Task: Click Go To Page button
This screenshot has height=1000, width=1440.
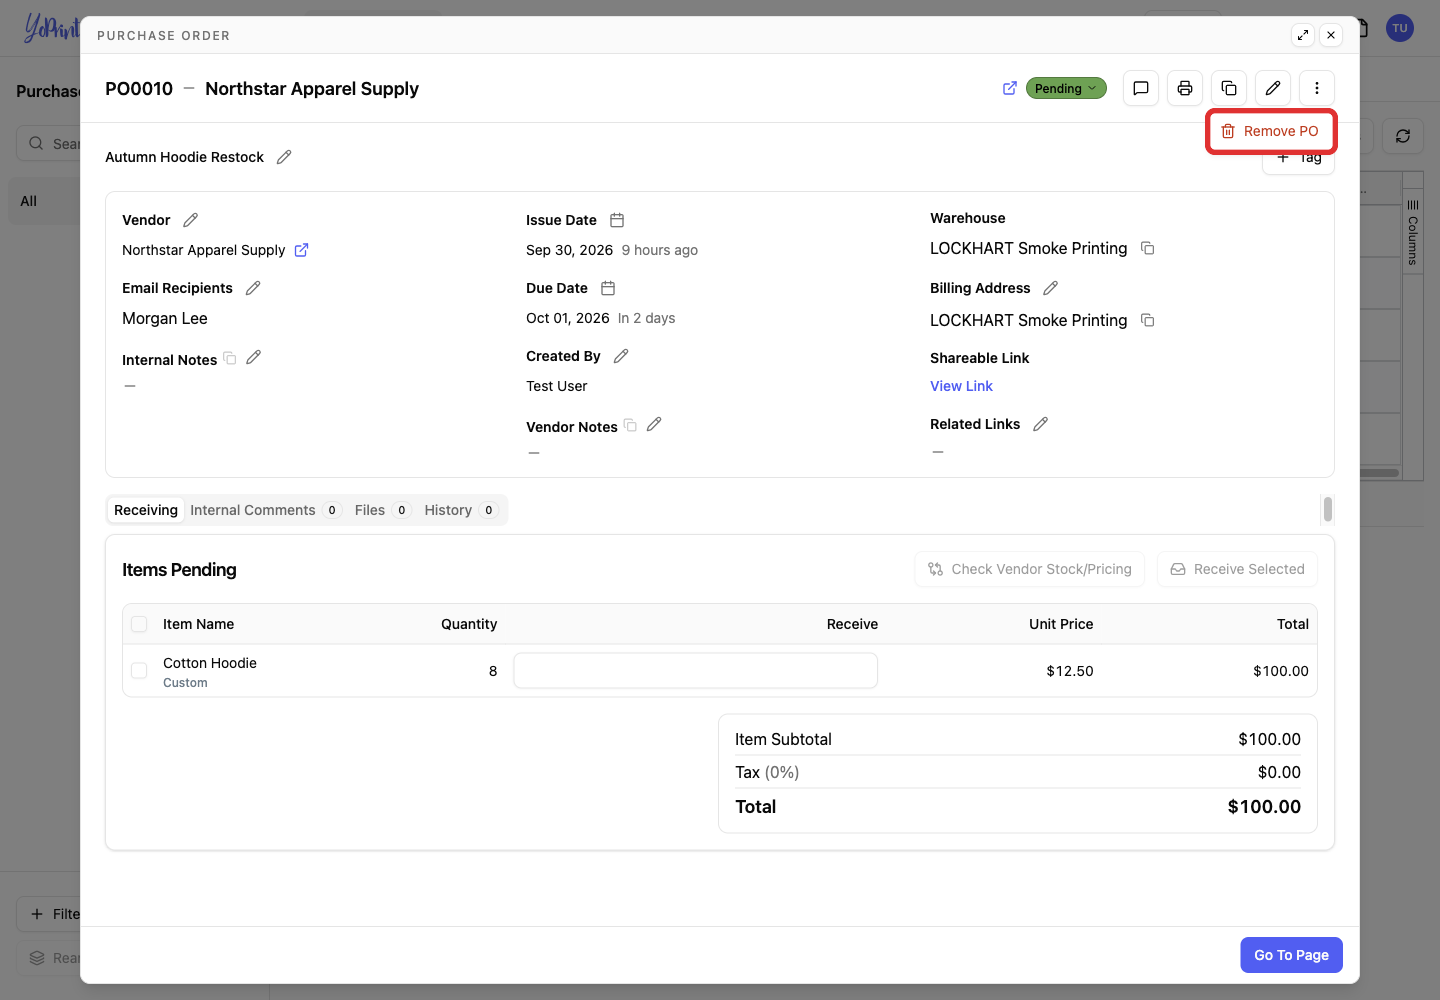Action: pos(1291,955)
